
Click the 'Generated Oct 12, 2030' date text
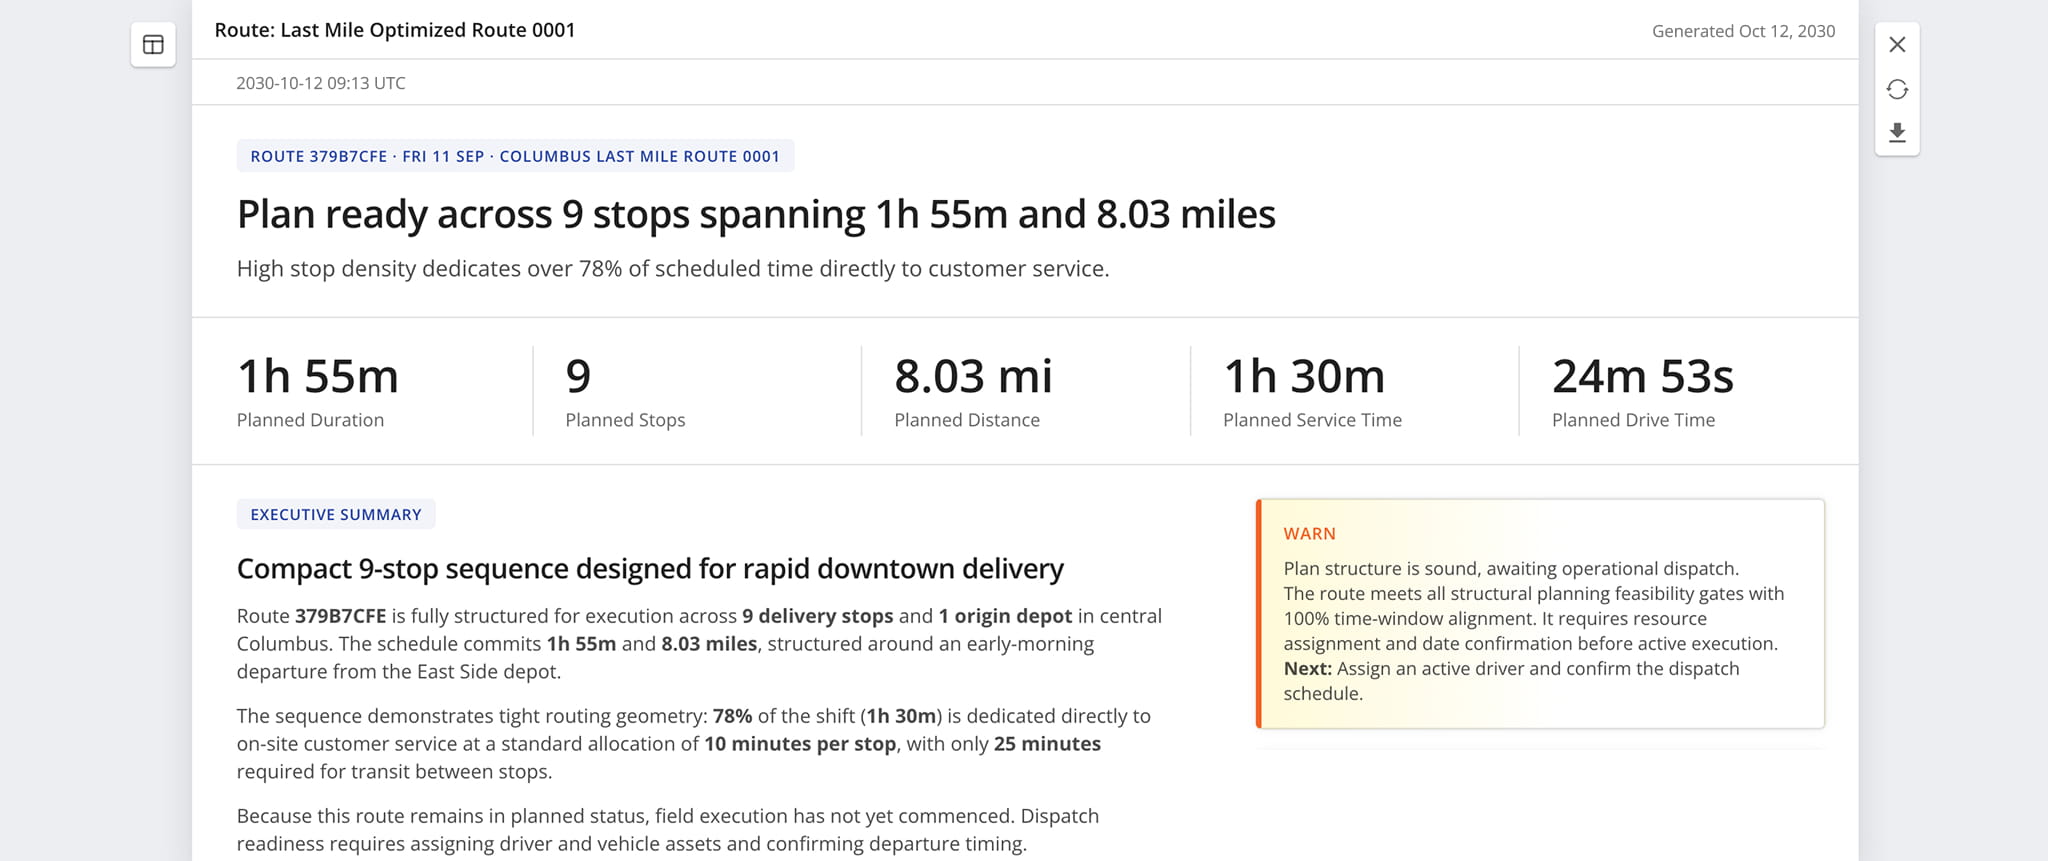pos(1743,31)
